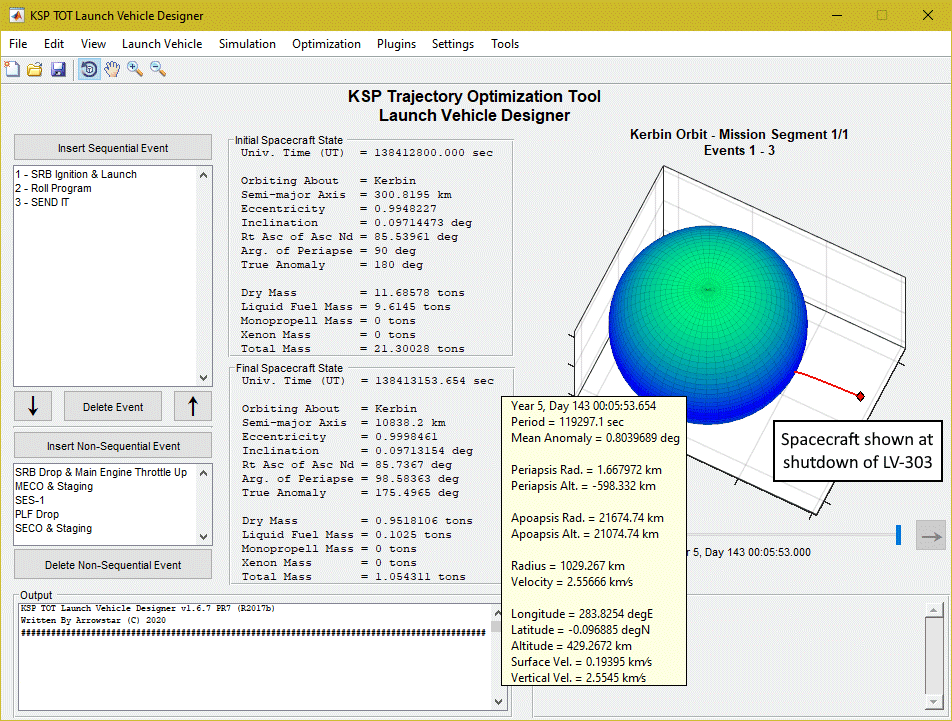Click Insert Sequential Event button
Image resolution: width=952 pixels, height=721 pixels.
[113, 147]
